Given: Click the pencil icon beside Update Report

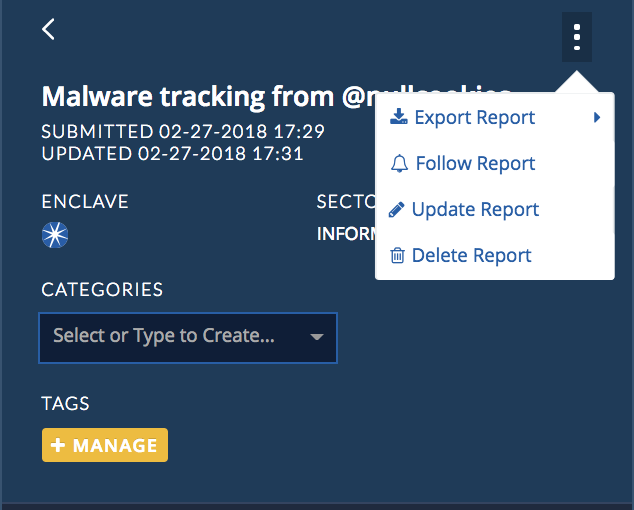Looking at the screenshot, I should 396,210.
